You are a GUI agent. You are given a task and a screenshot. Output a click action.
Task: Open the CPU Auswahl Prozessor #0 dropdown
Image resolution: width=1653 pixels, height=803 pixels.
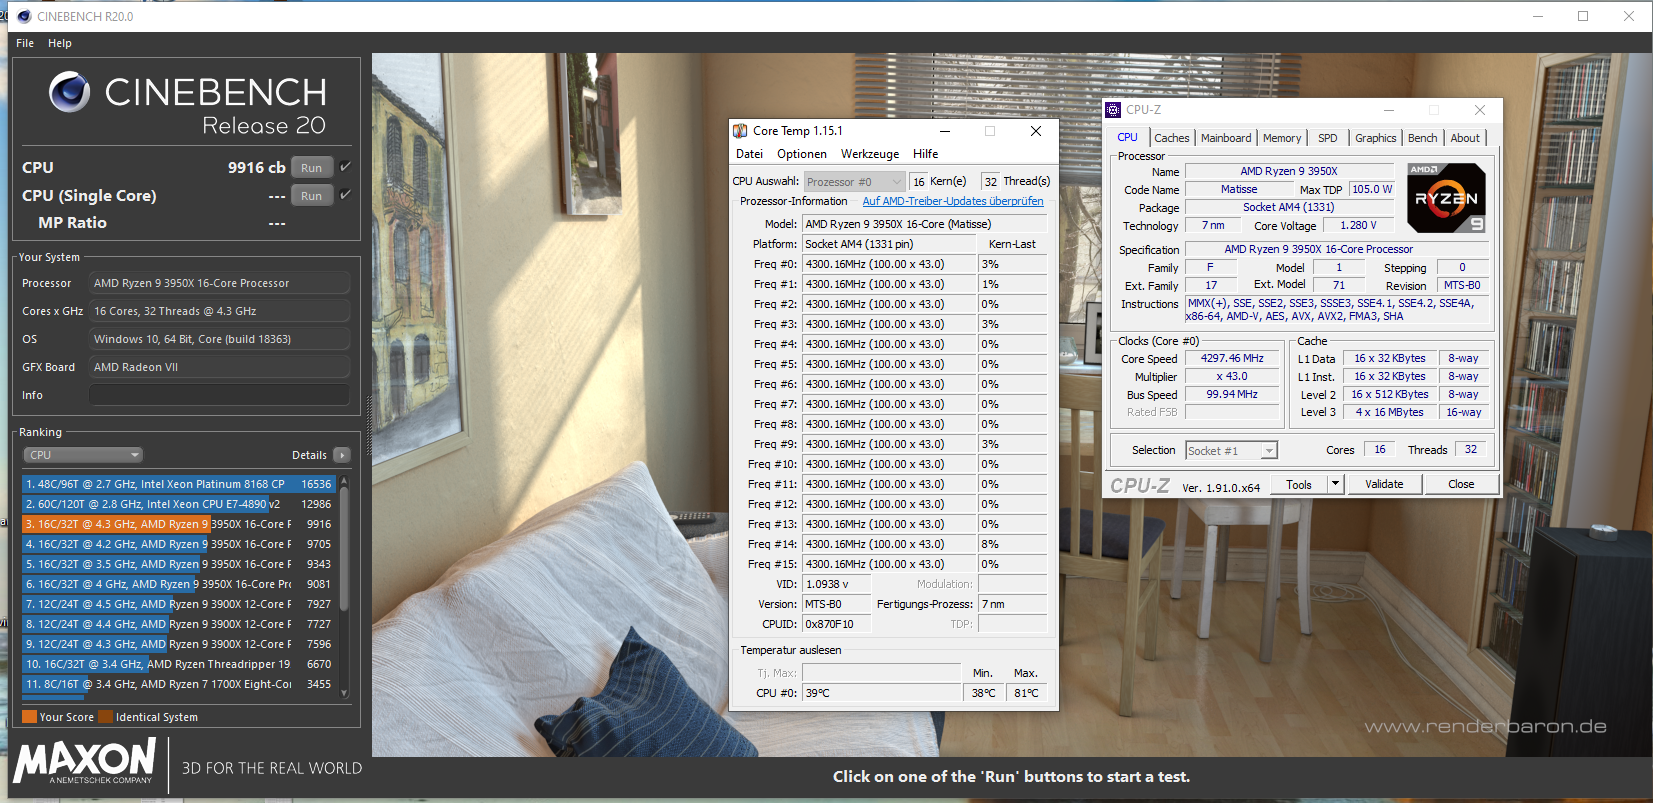854,182
